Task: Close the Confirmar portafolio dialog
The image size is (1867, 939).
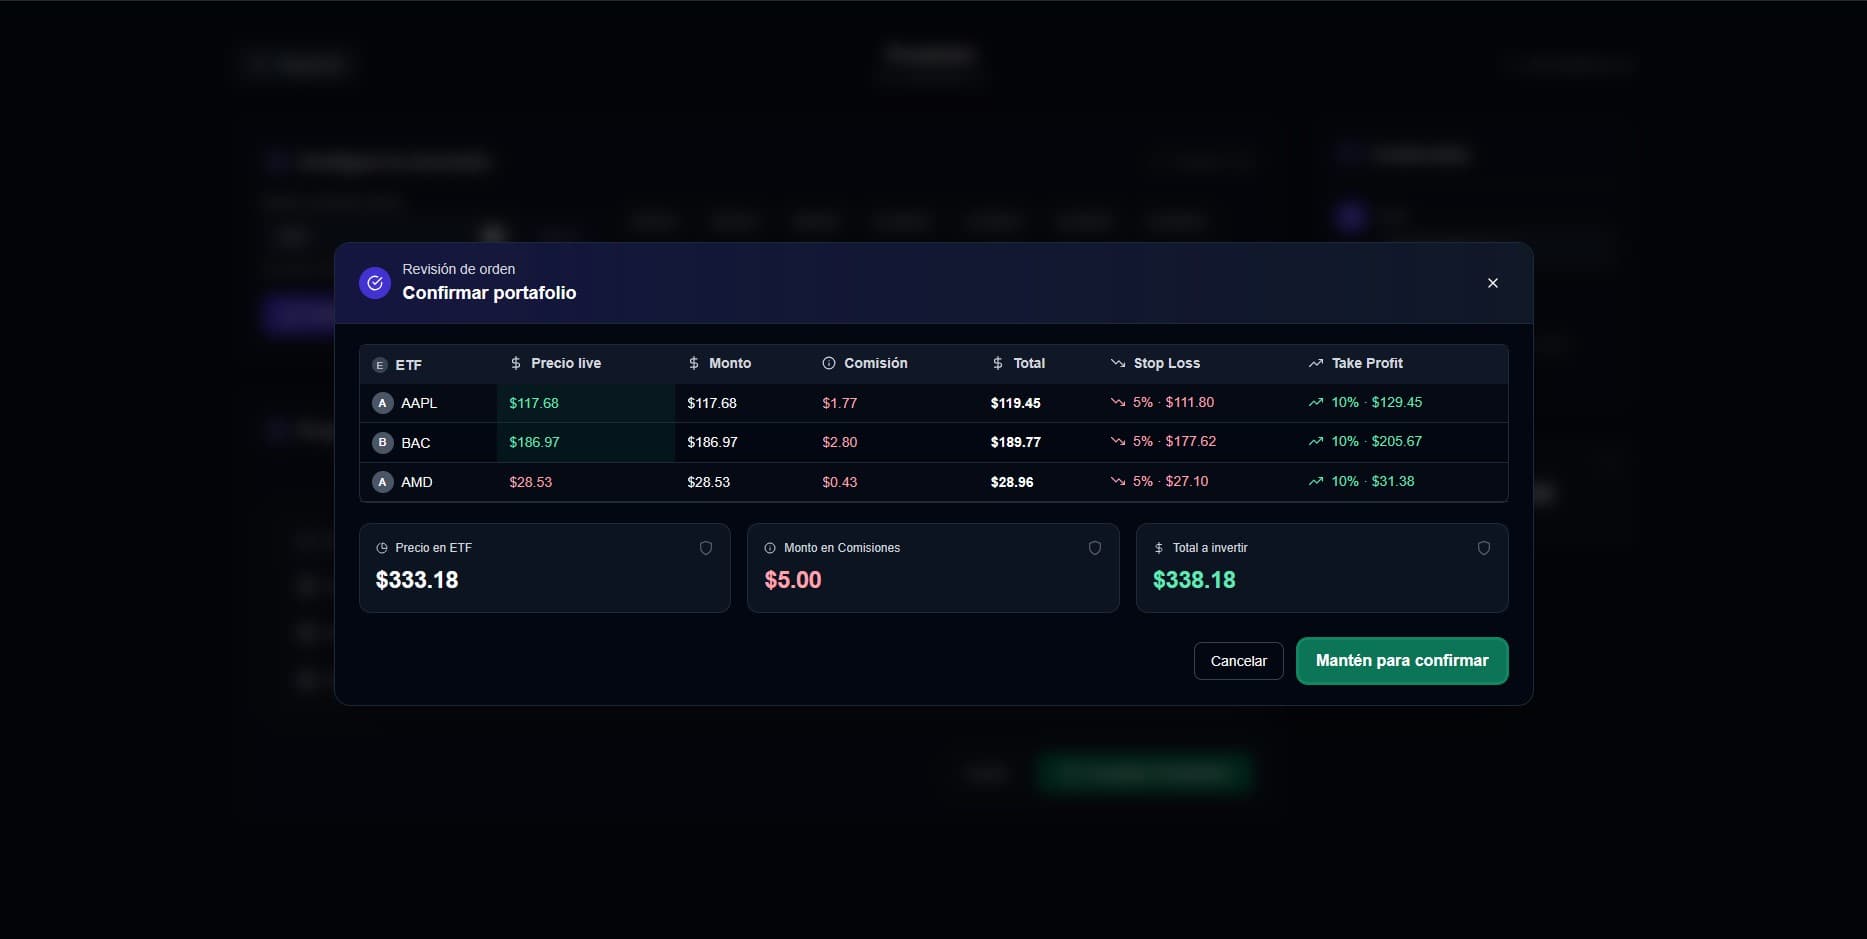Action: pyautogui.click(x=1493, y=283)
